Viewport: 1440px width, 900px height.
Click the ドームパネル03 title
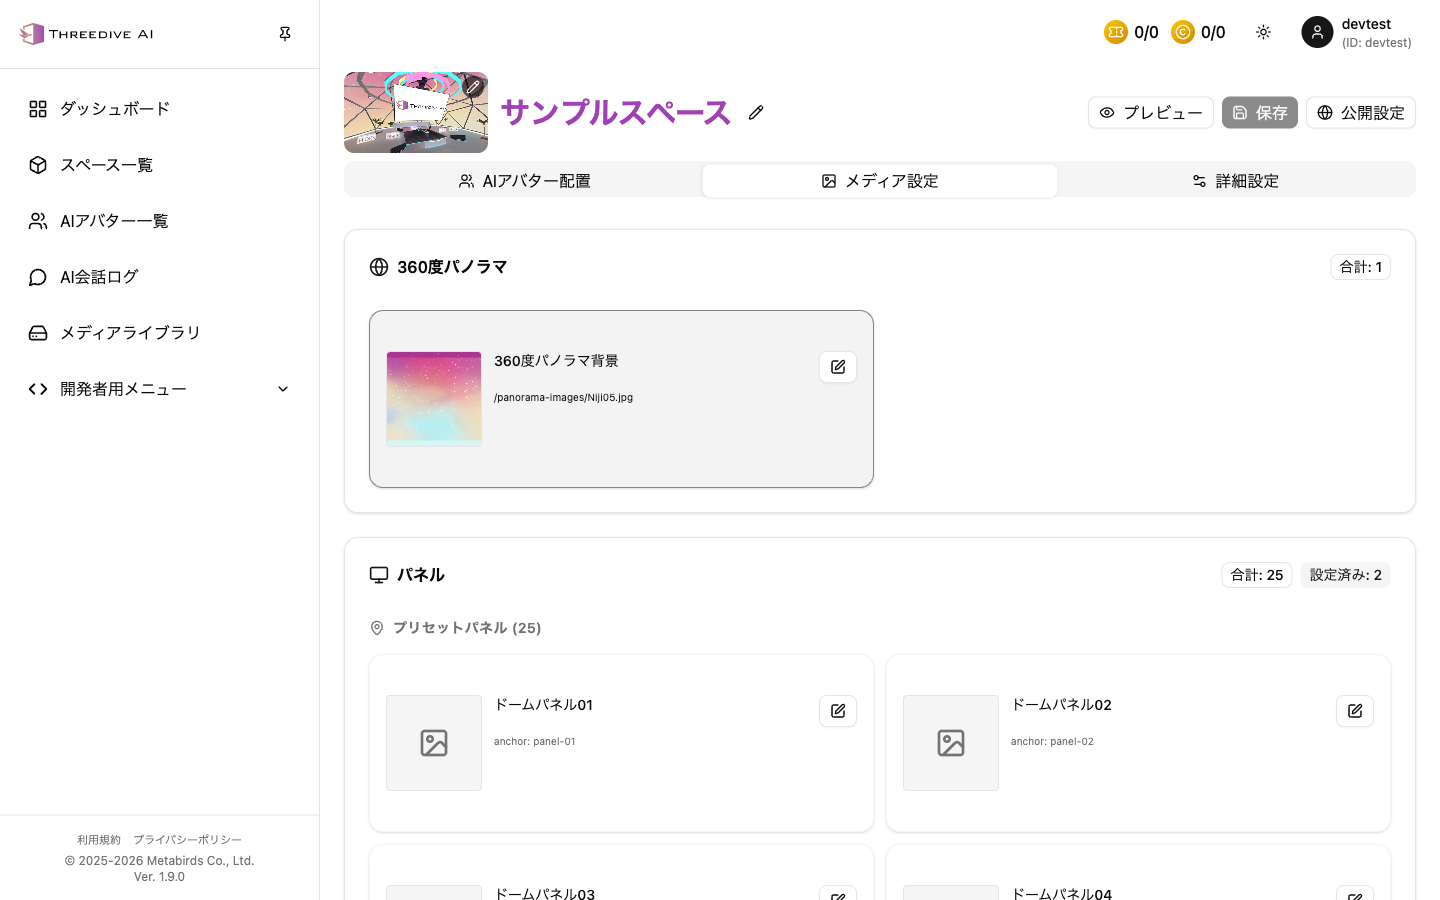click(544, 893)
